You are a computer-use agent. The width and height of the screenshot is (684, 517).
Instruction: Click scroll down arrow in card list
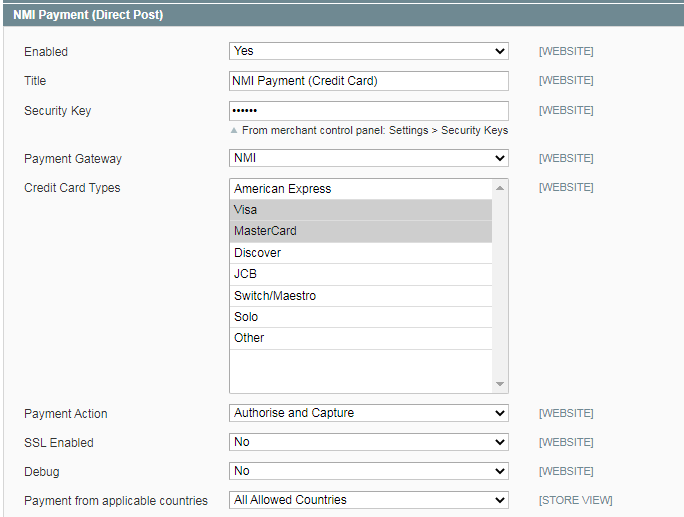point(500,385)
